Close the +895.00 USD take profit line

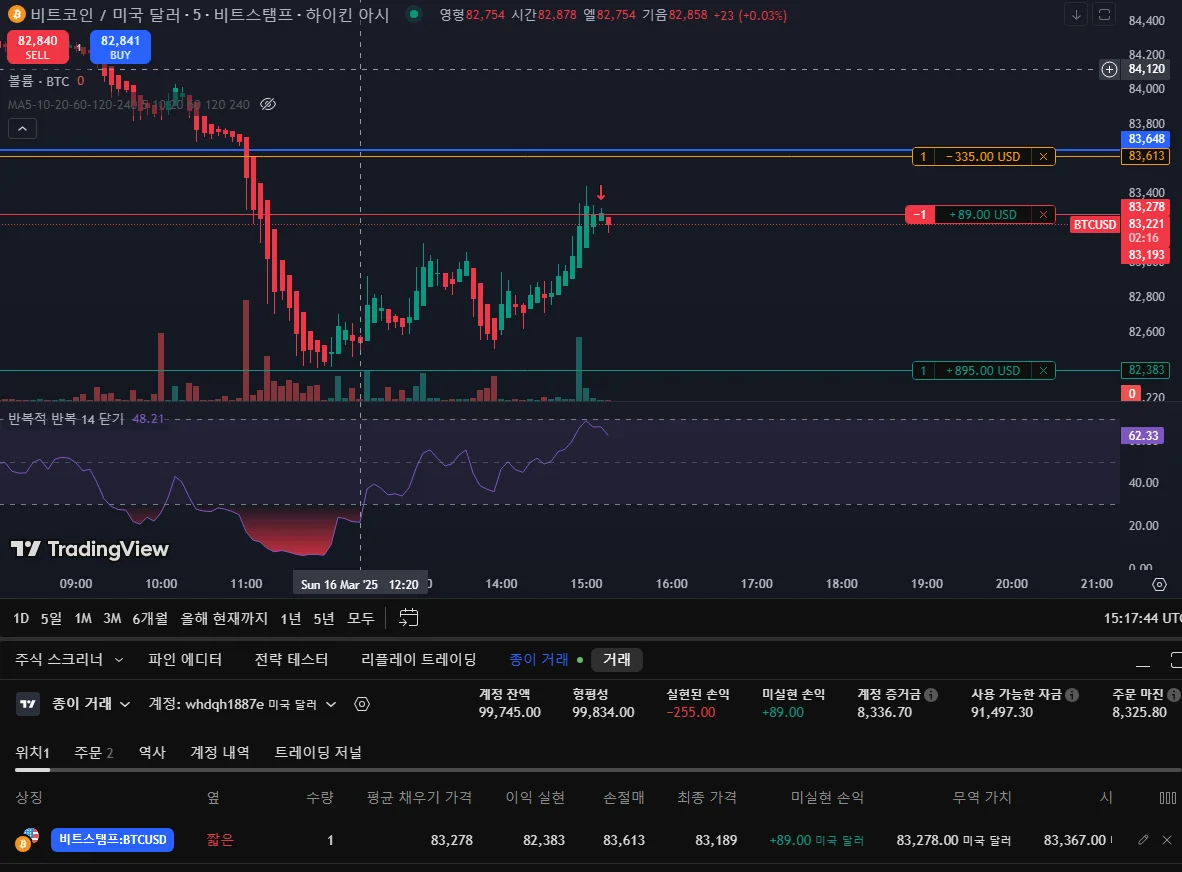pos(1043,371)
